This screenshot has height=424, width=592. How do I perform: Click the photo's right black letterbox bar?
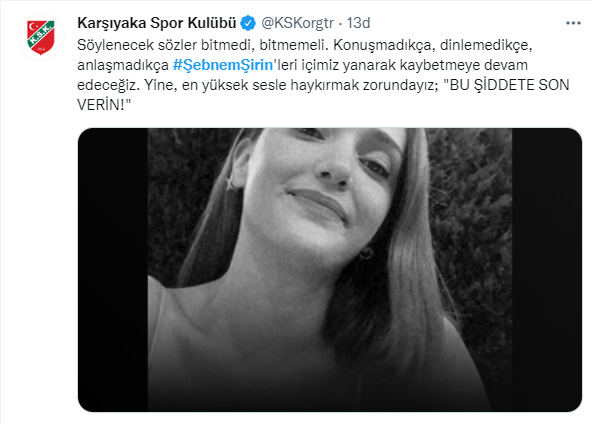tap(547, 270)
